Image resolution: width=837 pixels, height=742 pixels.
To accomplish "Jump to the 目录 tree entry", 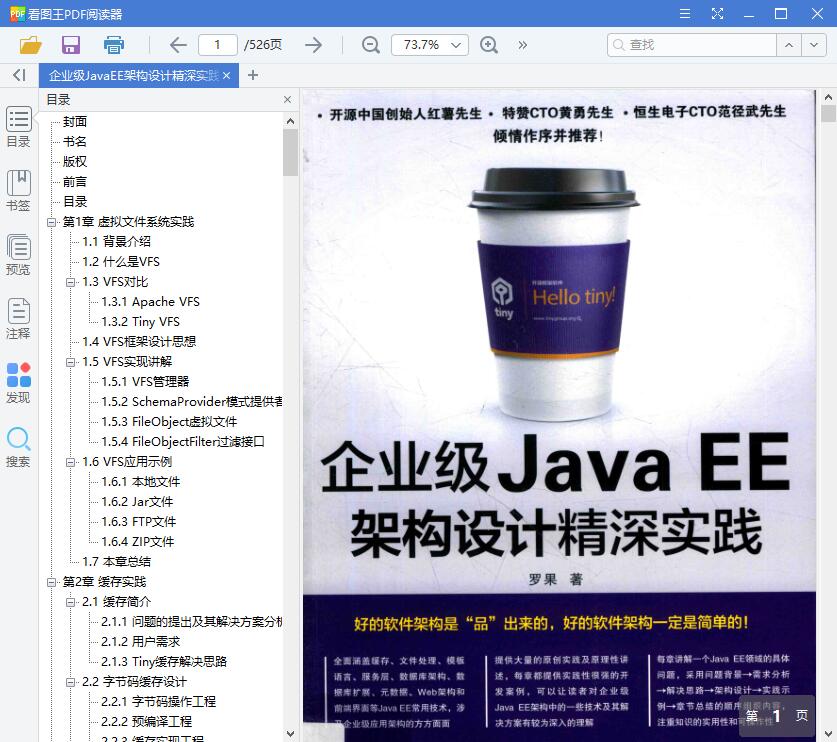I will pyautogui.click(x=75, y=202).
